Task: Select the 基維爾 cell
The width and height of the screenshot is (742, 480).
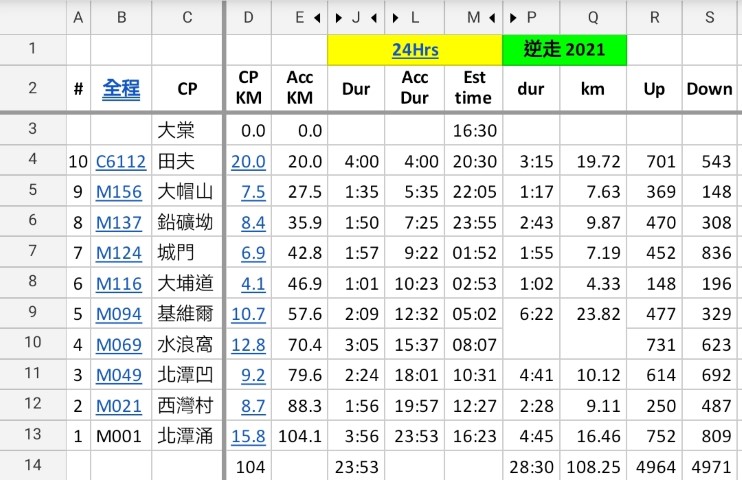Action: (187, 314)
